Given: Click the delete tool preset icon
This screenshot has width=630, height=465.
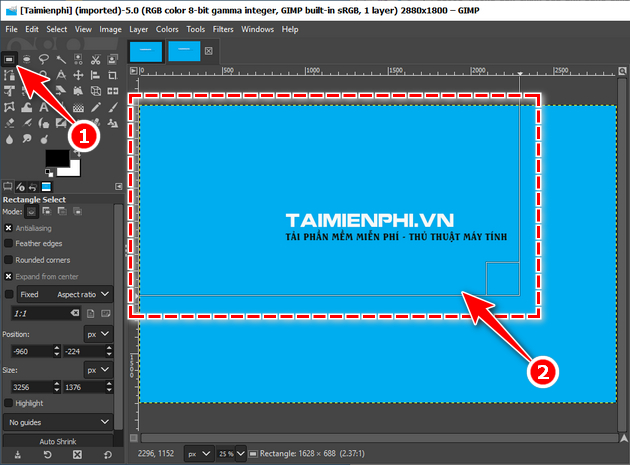Looking at the screenshot, I should (x=77, y=455).
